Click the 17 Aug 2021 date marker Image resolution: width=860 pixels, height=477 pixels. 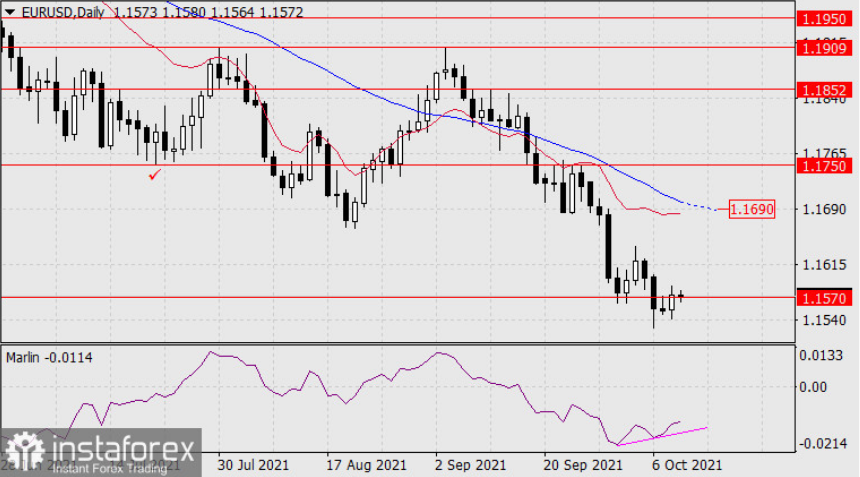pos(366,465)
